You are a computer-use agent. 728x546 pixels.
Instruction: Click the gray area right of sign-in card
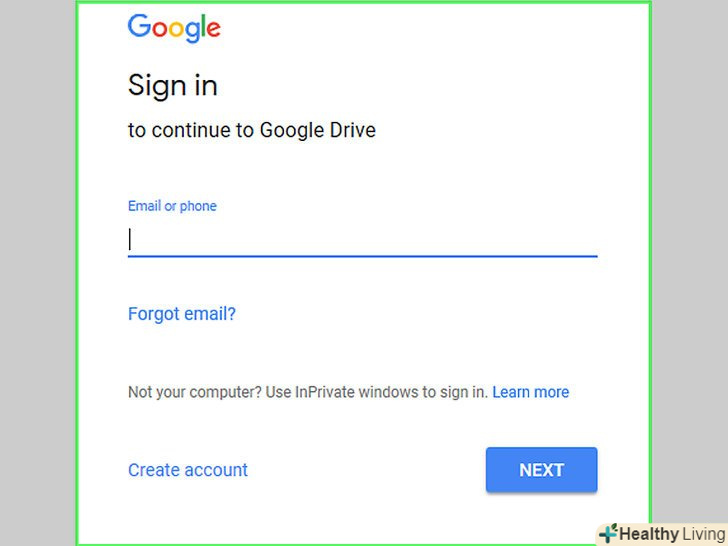[x=690, y=260]
